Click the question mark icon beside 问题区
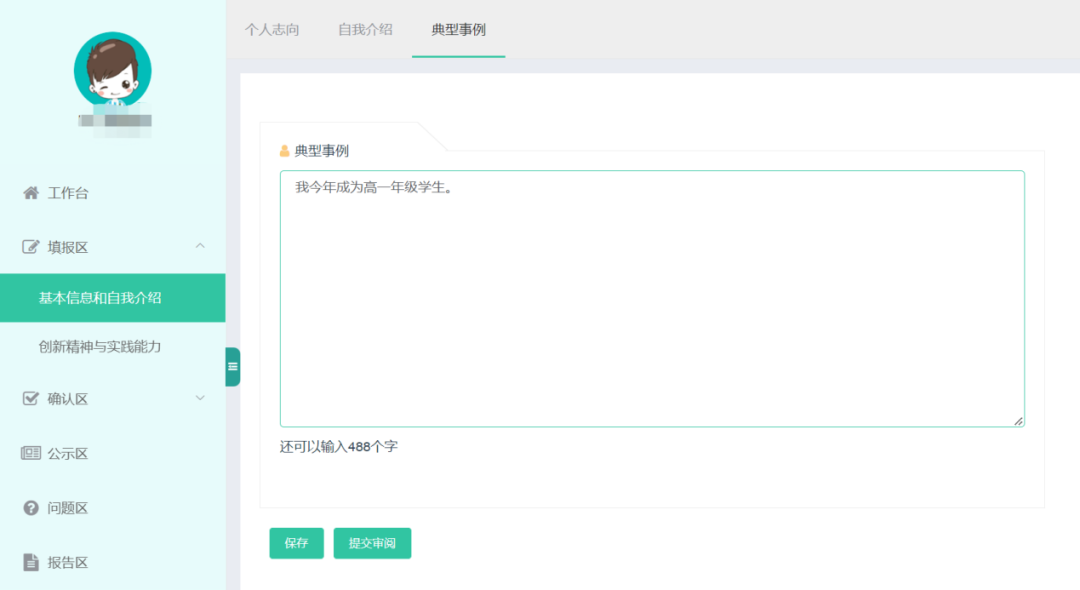 point(31,508)
